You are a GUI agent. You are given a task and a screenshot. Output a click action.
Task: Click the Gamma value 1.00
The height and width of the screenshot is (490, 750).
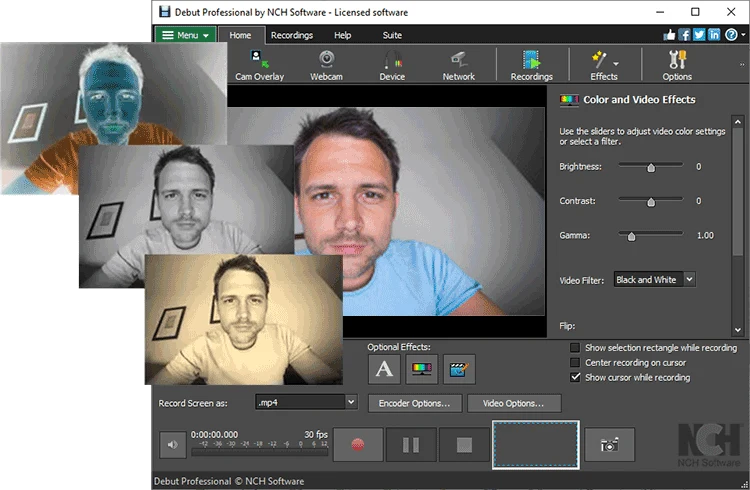705,235
